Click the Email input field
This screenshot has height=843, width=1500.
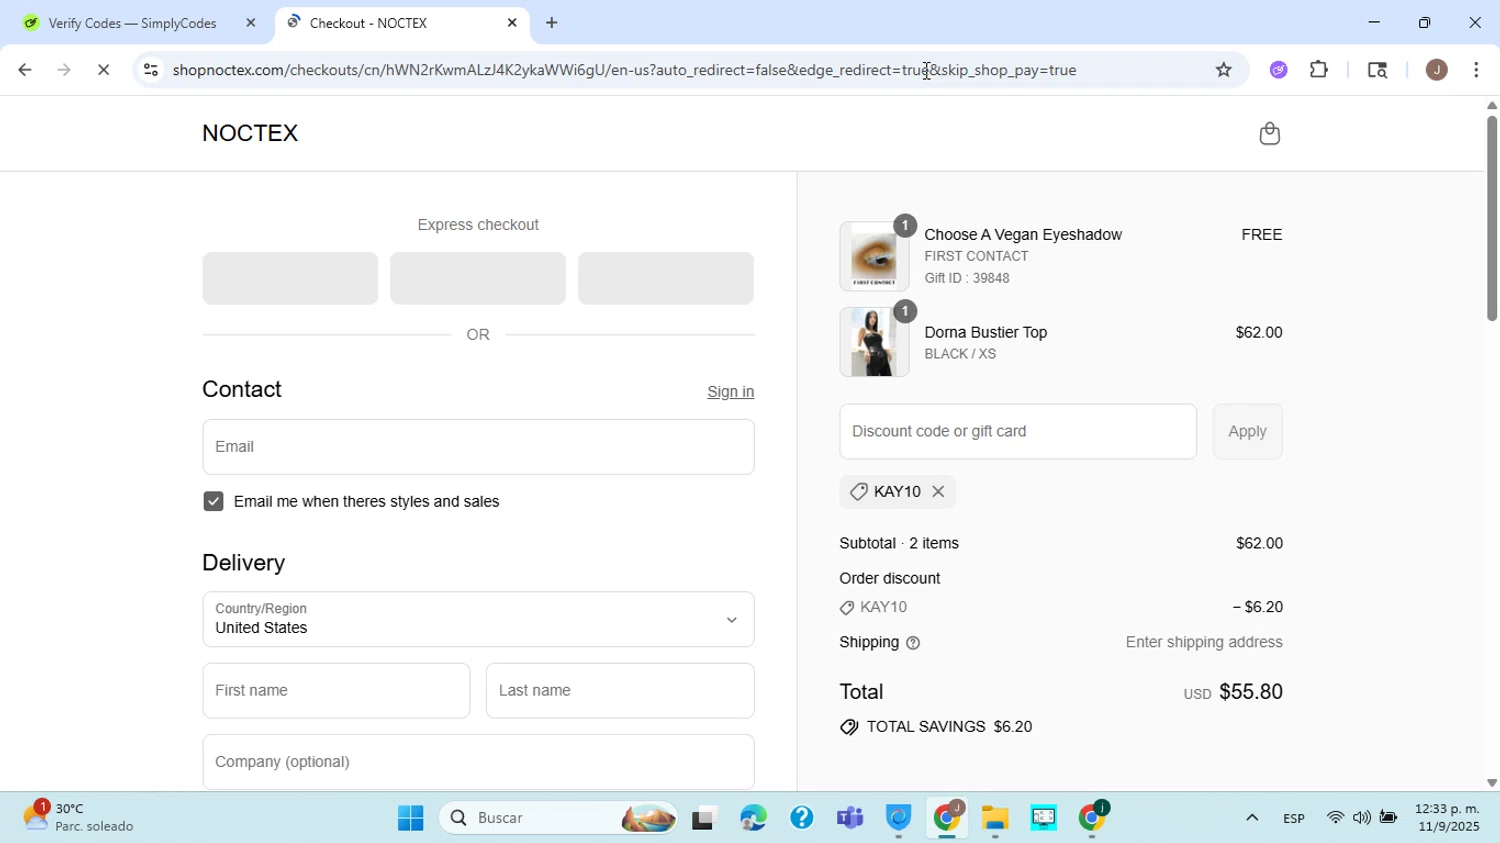coord(478,447)
